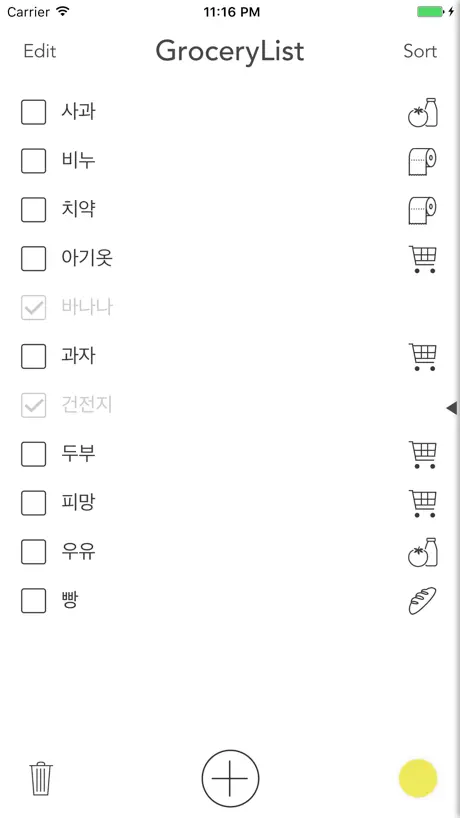Tap the shopping cart icon beside 과자
Viewport: 460px width, 818px height.
pos(422,357)
